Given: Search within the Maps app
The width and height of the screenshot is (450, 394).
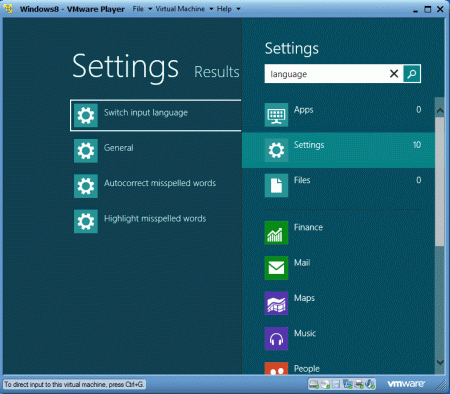Looking at the screenshot, I should 276,303.
